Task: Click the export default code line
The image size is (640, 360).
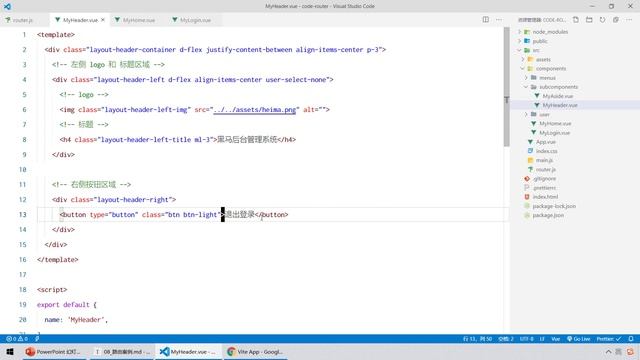Action: click(x=67, y=305)
